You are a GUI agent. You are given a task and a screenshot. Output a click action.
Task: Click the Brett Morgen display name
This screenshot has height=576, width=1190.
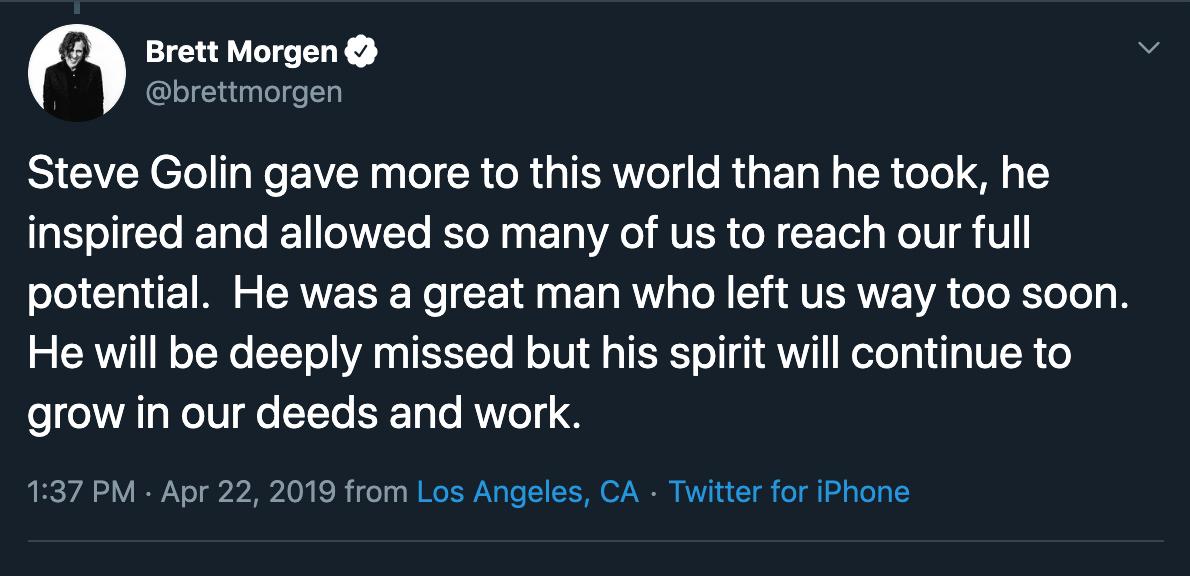pos(241,52)
